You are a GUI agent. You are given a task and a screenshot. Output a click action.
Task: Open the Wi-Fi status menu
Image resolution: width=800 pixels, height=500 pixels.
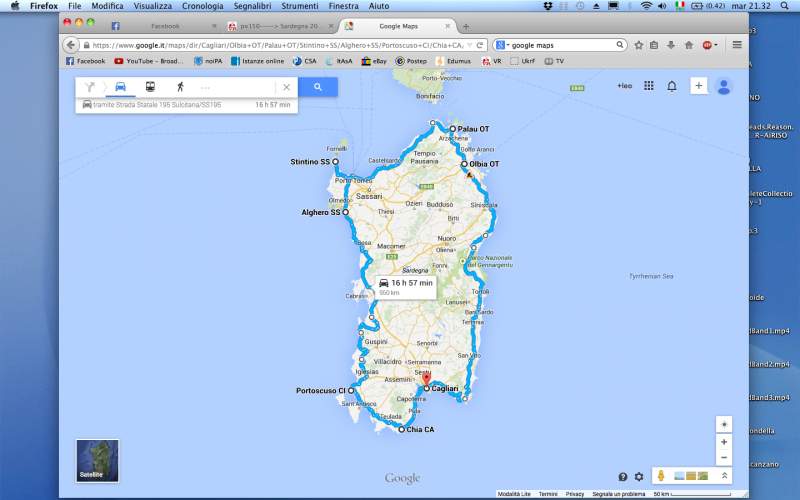(x=646, y=6)
